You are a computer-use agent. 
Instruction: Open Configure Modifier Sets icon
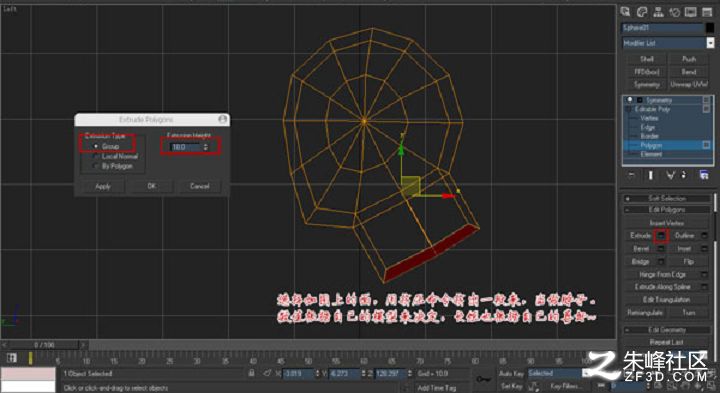point(704,175)
